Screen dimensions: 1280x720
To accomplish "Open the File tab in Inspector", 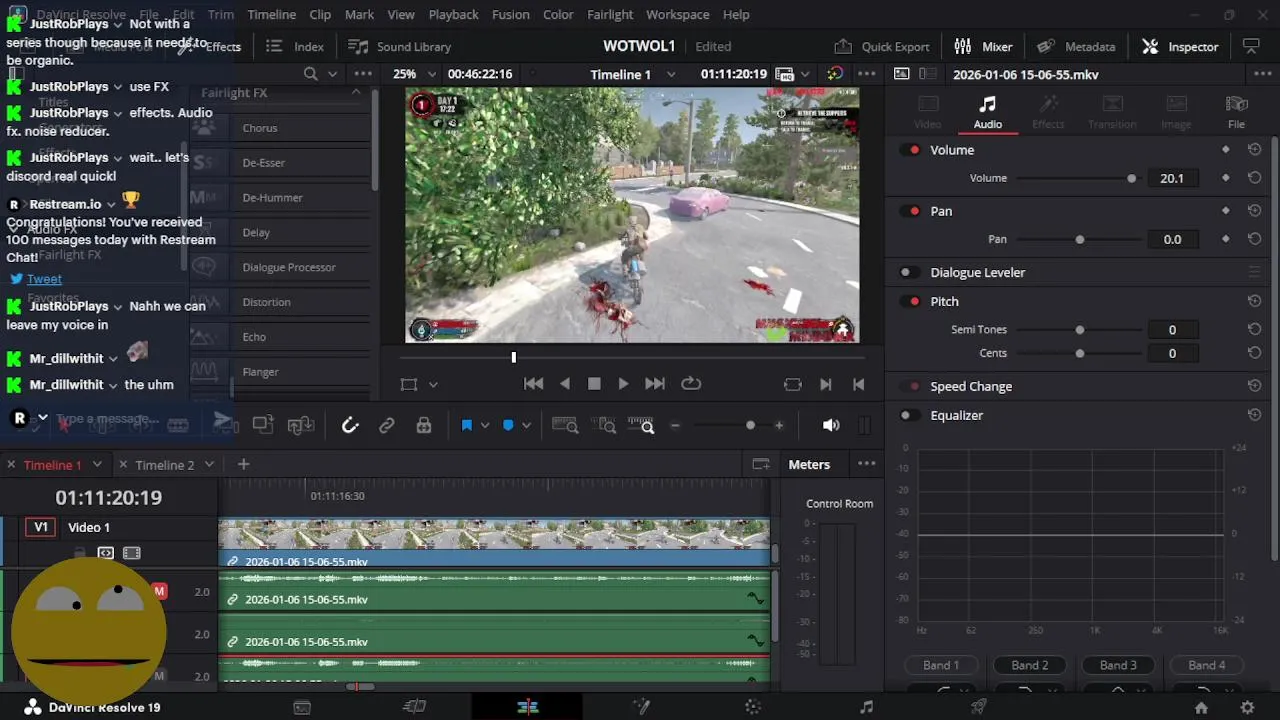I will [x=1237, y=111].
